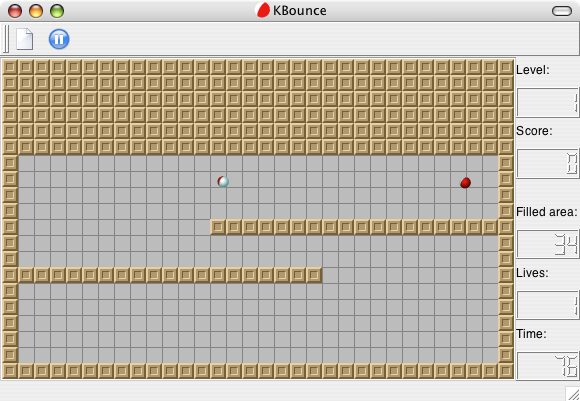Click the toolbar drag handle
Screen dimensions: 580x401
point(6,39)
